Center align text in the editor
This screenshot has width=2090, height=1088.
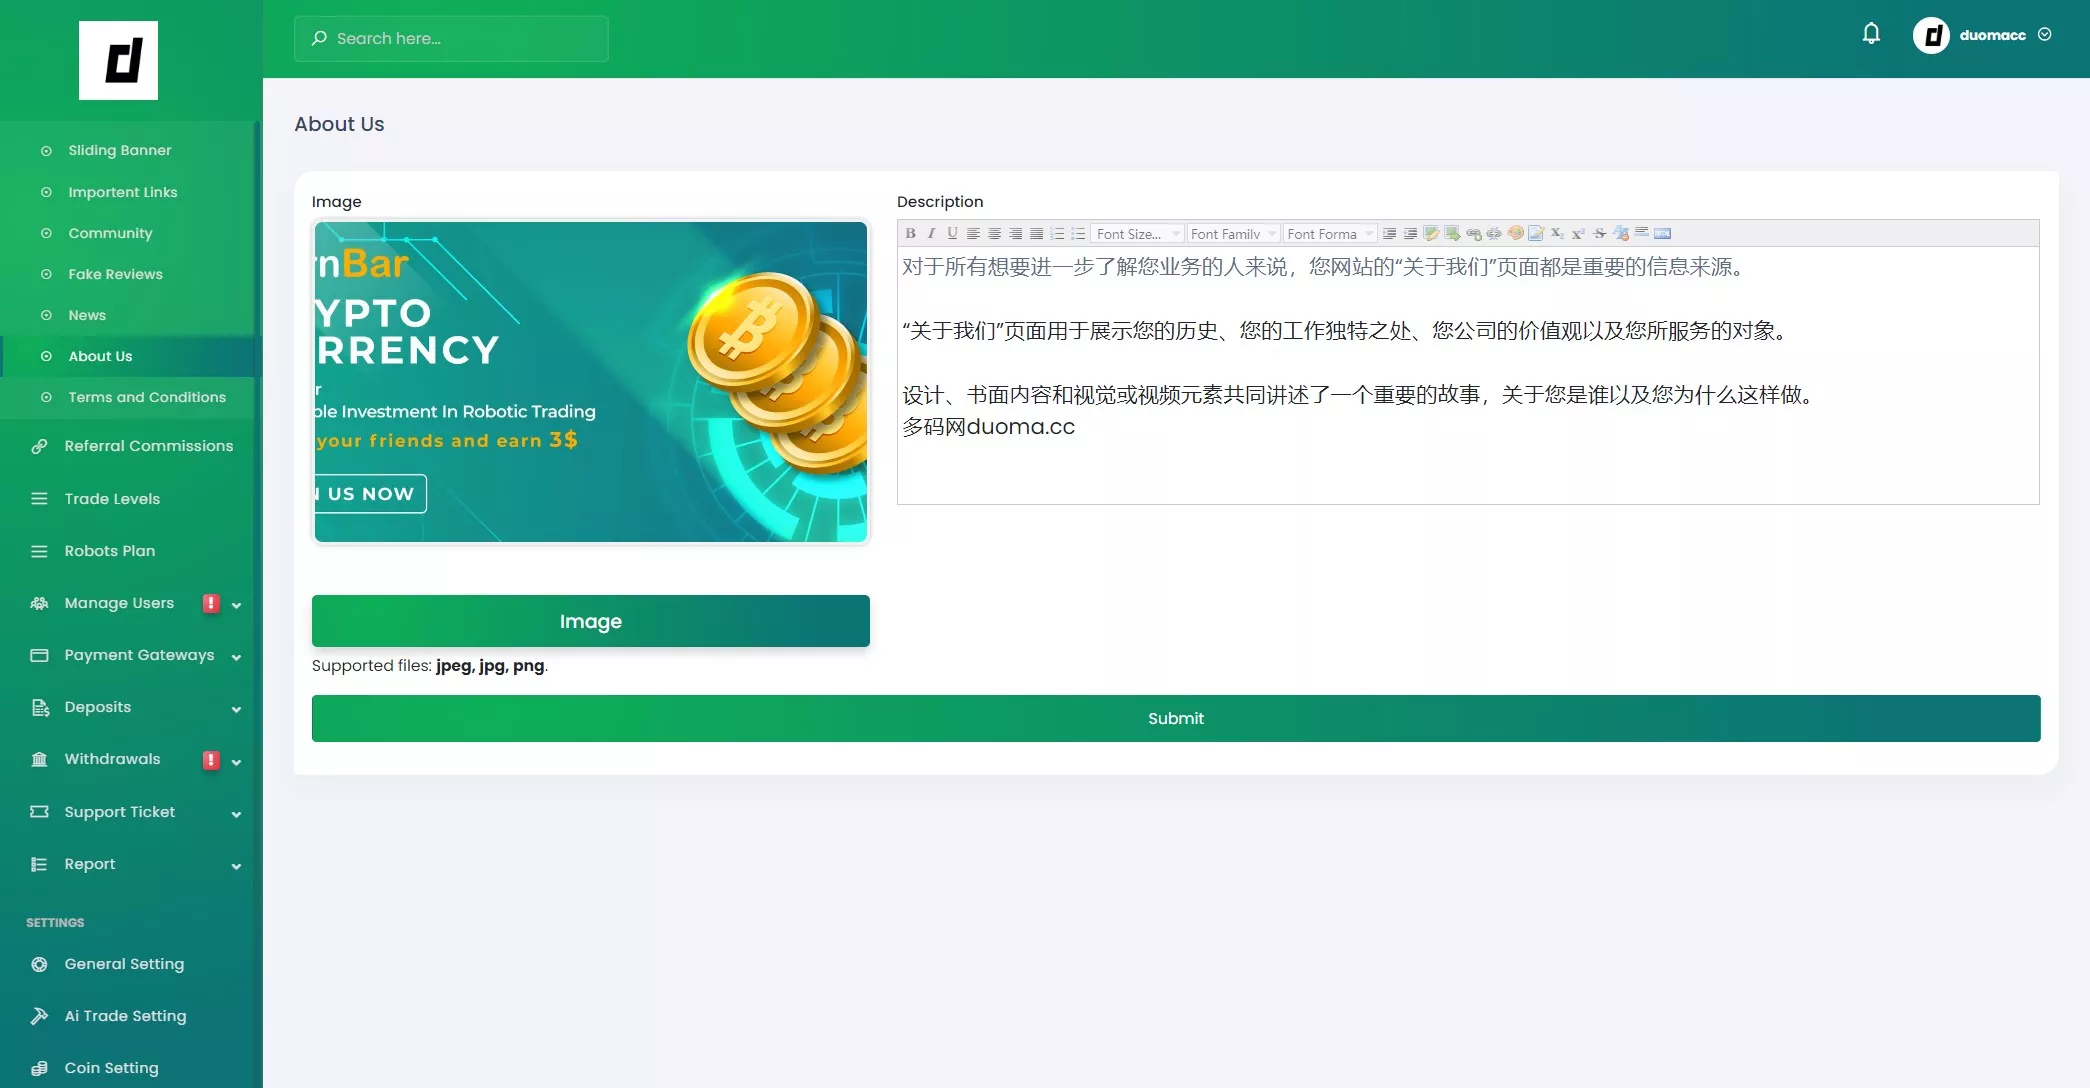(x=994, y=233)
